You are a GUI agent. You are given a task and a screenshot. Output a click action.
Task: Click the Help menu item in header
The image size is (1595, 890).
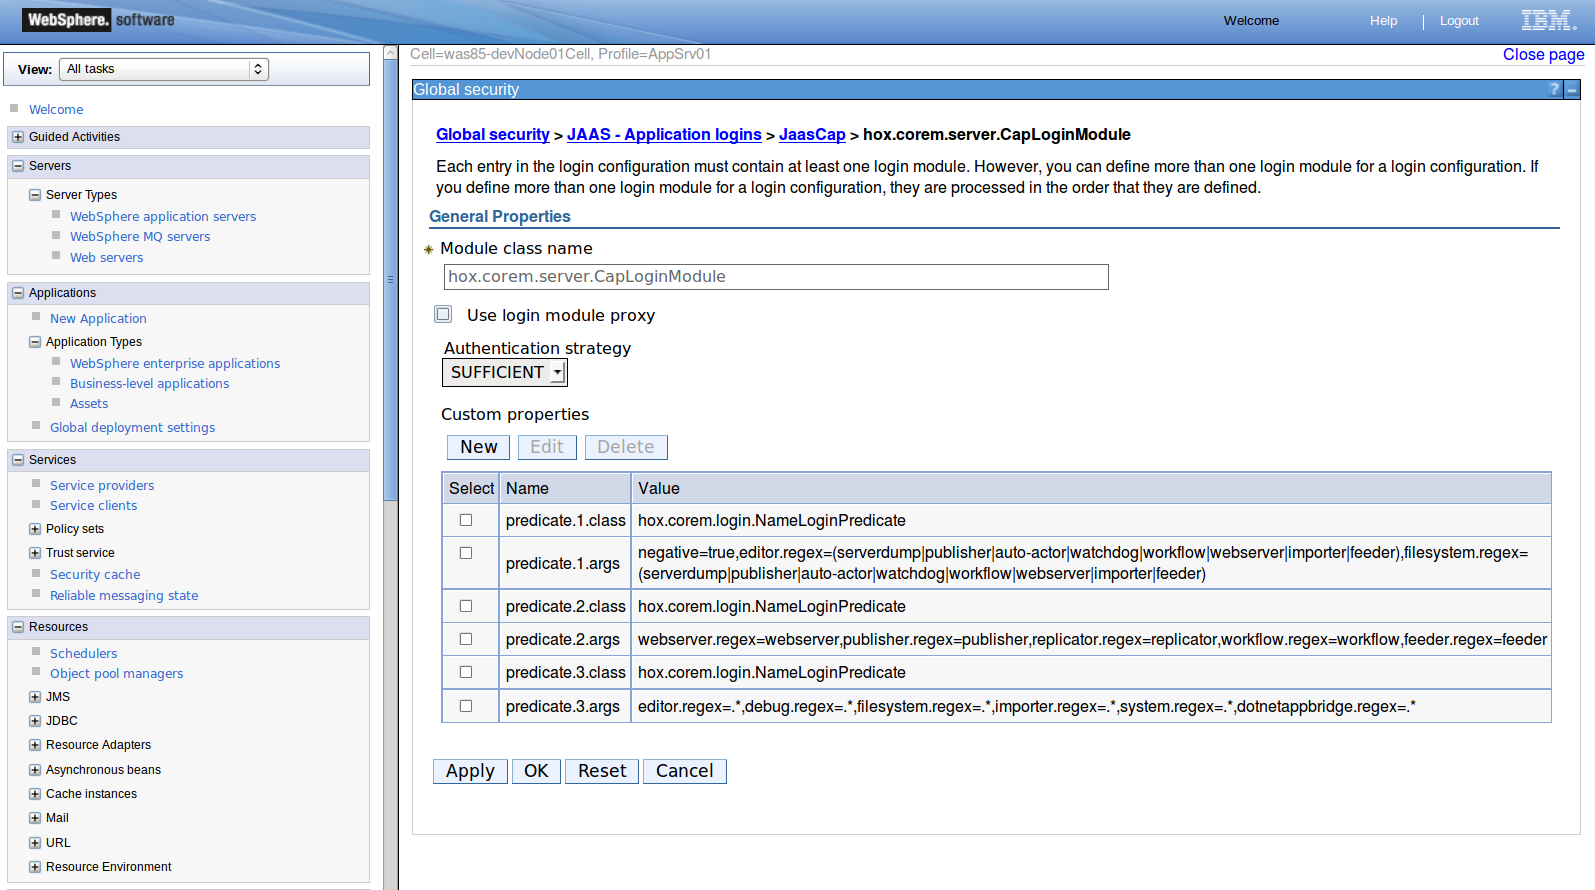(1384, 21)
